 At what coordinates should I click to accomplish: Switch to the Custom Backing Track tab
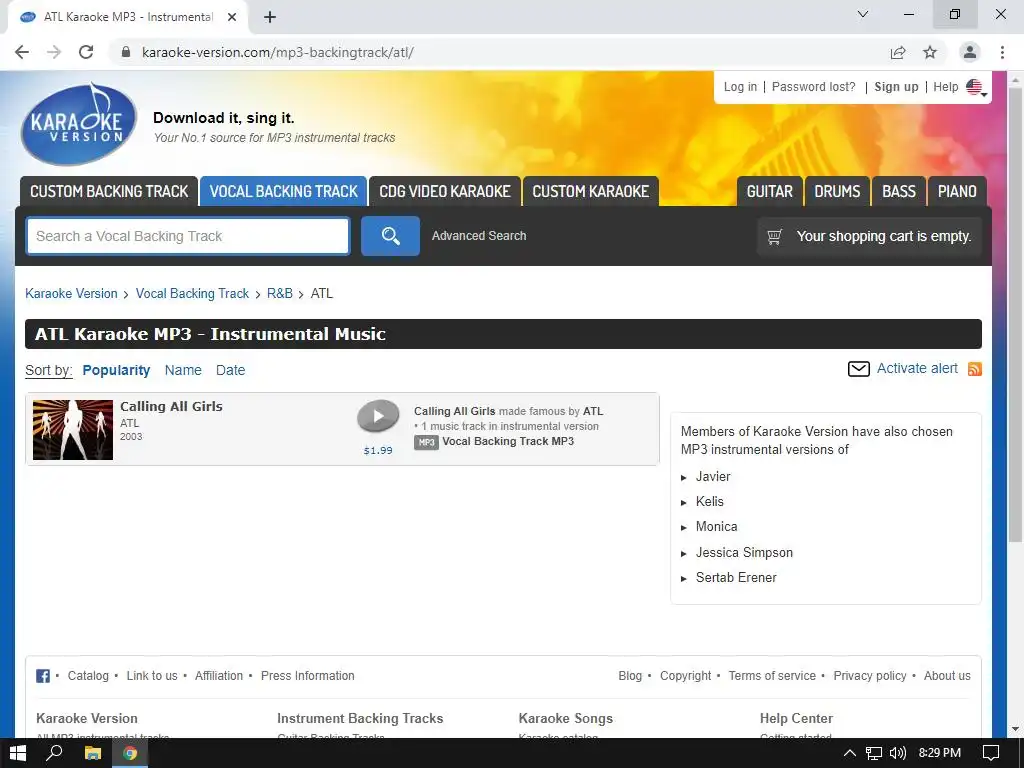click(109, 191)
